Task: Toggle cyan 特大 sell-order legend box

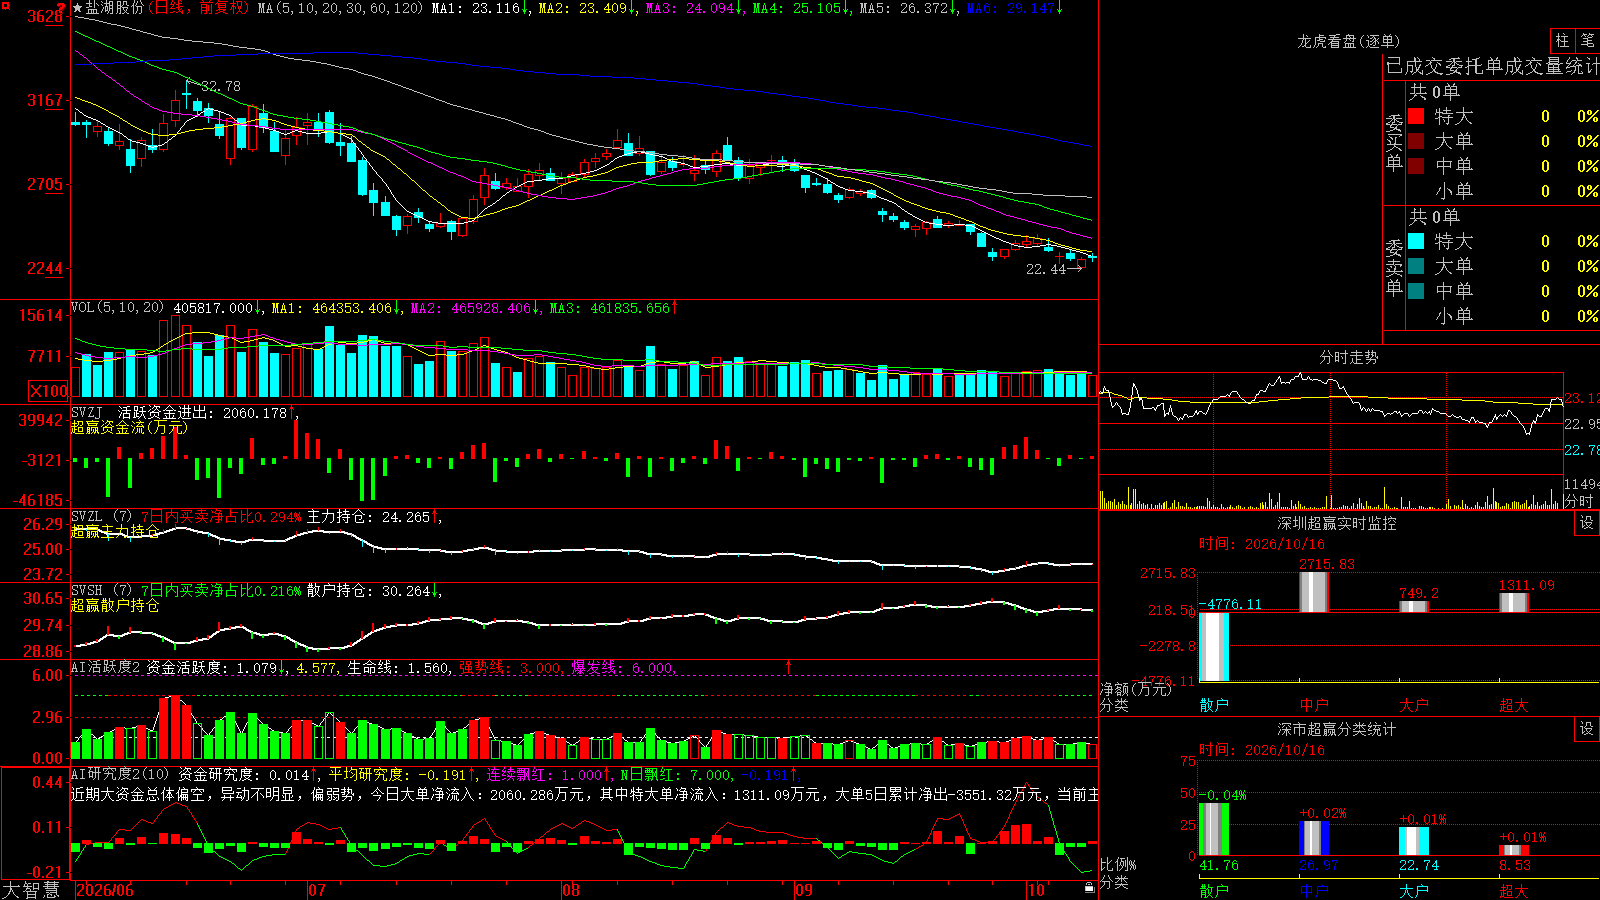Action: pos(1416,241)
